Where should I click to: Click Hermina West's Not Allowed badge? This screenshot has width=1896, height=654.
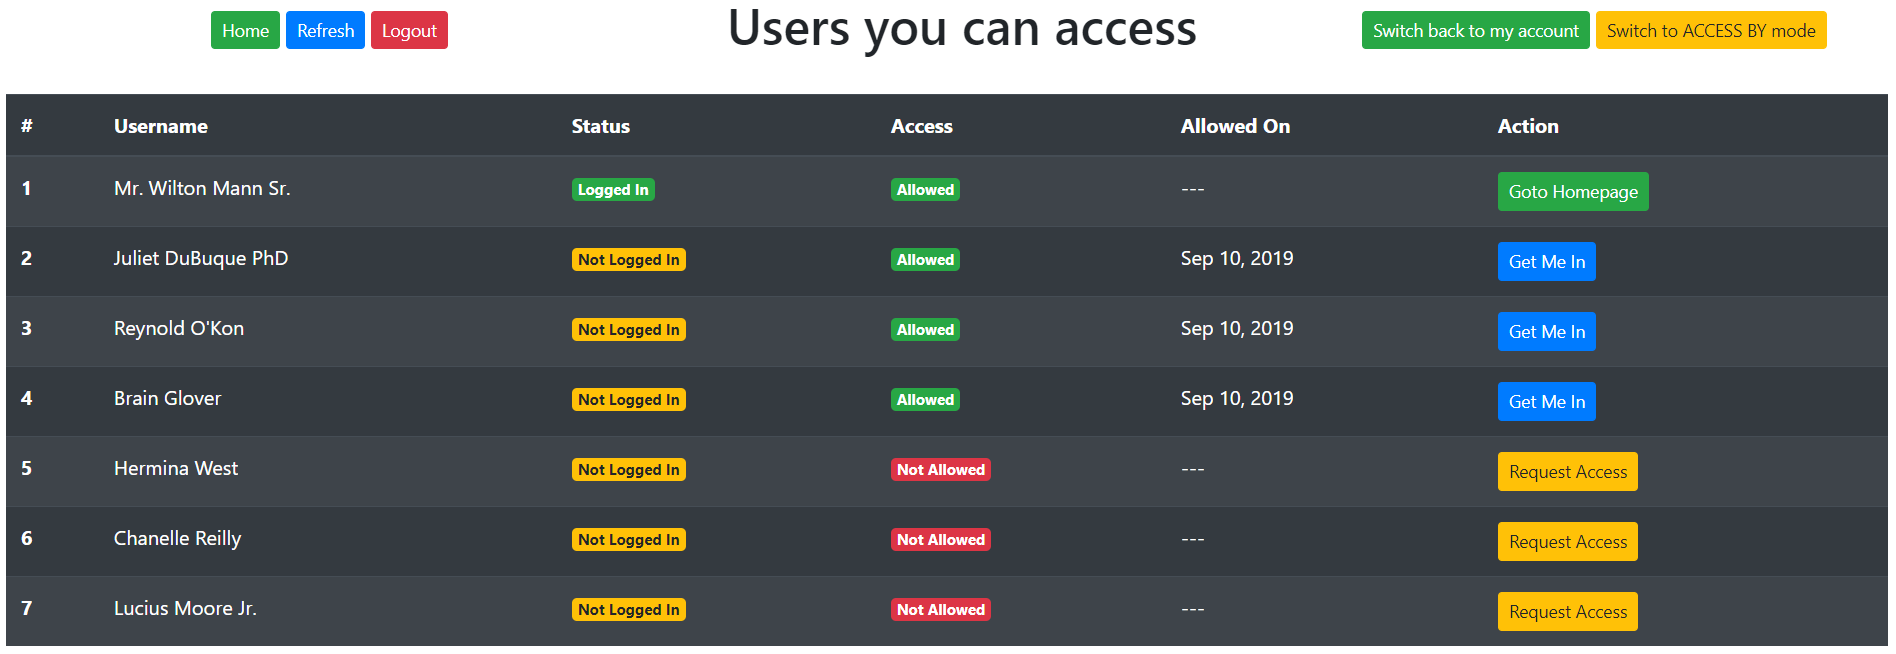pos(940,470)
